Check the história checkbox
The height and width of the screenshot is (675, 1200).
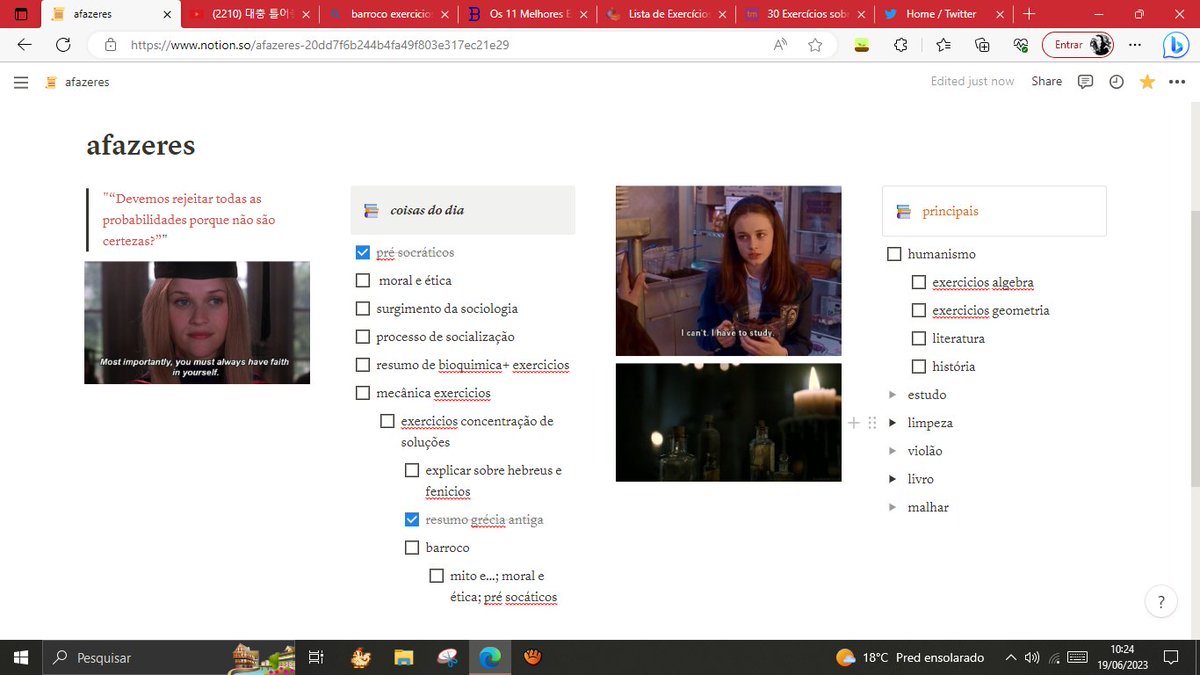[919, 366]
